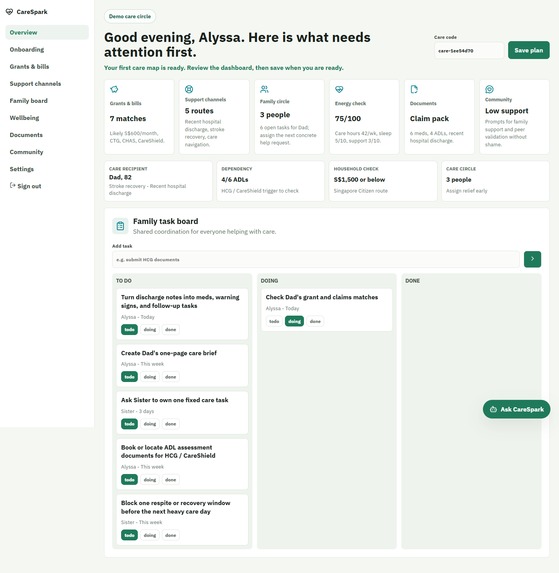
Task: Click the Care circle '3 people' summary card
Action: tap(495, 181)
